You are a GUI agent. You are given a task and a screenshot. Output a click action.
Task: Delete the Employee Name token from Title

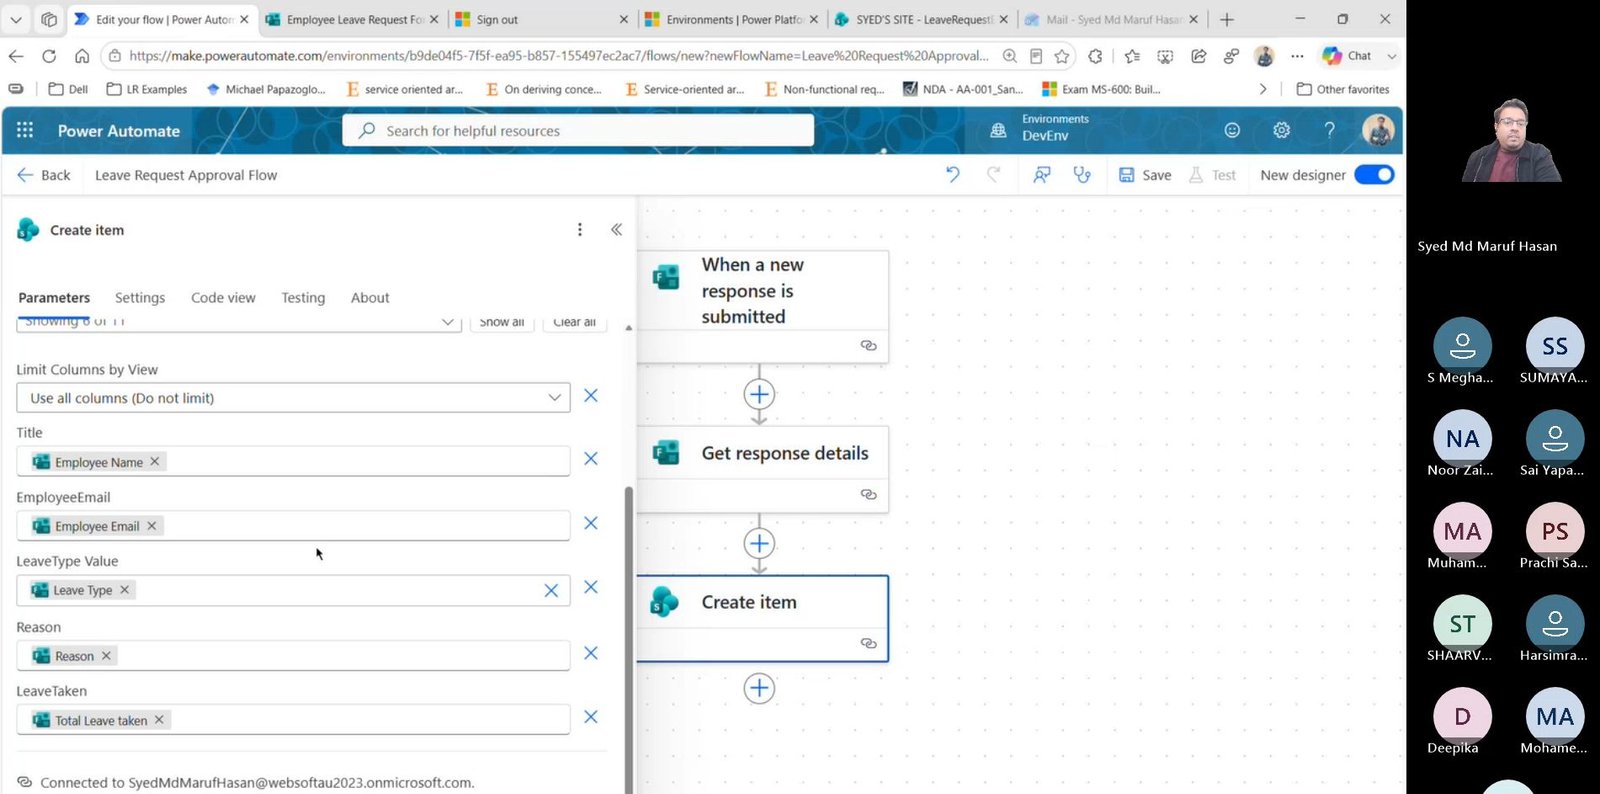pos(155,462)
